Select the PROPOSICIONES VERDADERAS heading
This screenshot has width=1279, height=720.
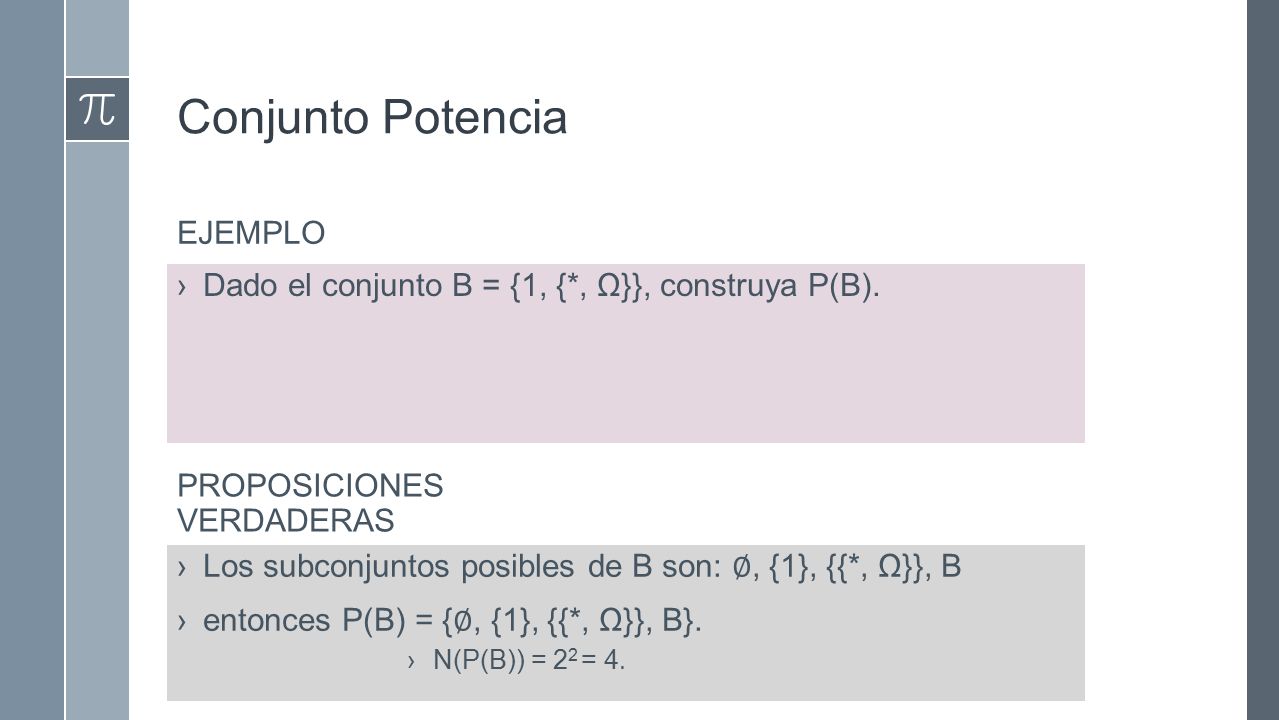click(x=310, y=503)
